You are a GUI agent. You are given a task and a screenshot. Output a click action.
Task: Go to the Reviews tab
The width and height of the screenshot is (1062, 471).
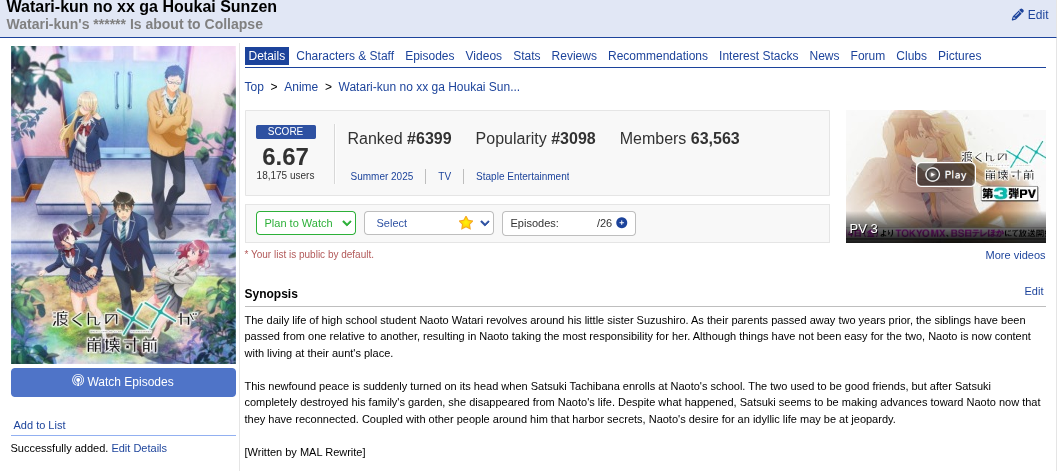click(x=574, y=56)
